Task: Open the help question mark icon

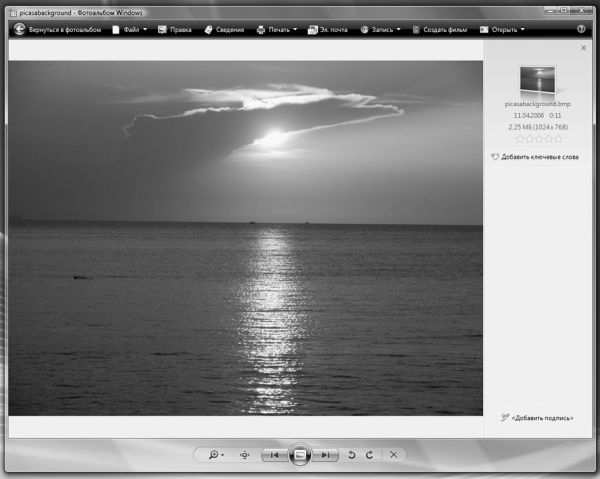Action: pyautogui.click(x=581, y=30)
